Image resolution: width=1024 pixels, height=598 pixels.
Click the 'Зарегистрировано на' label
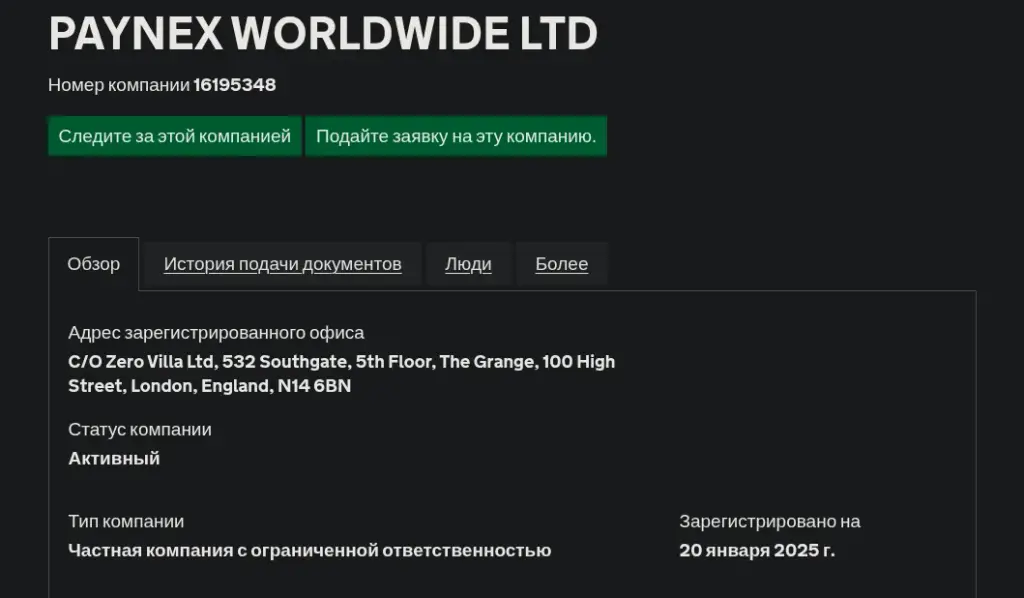pos(770,522)
